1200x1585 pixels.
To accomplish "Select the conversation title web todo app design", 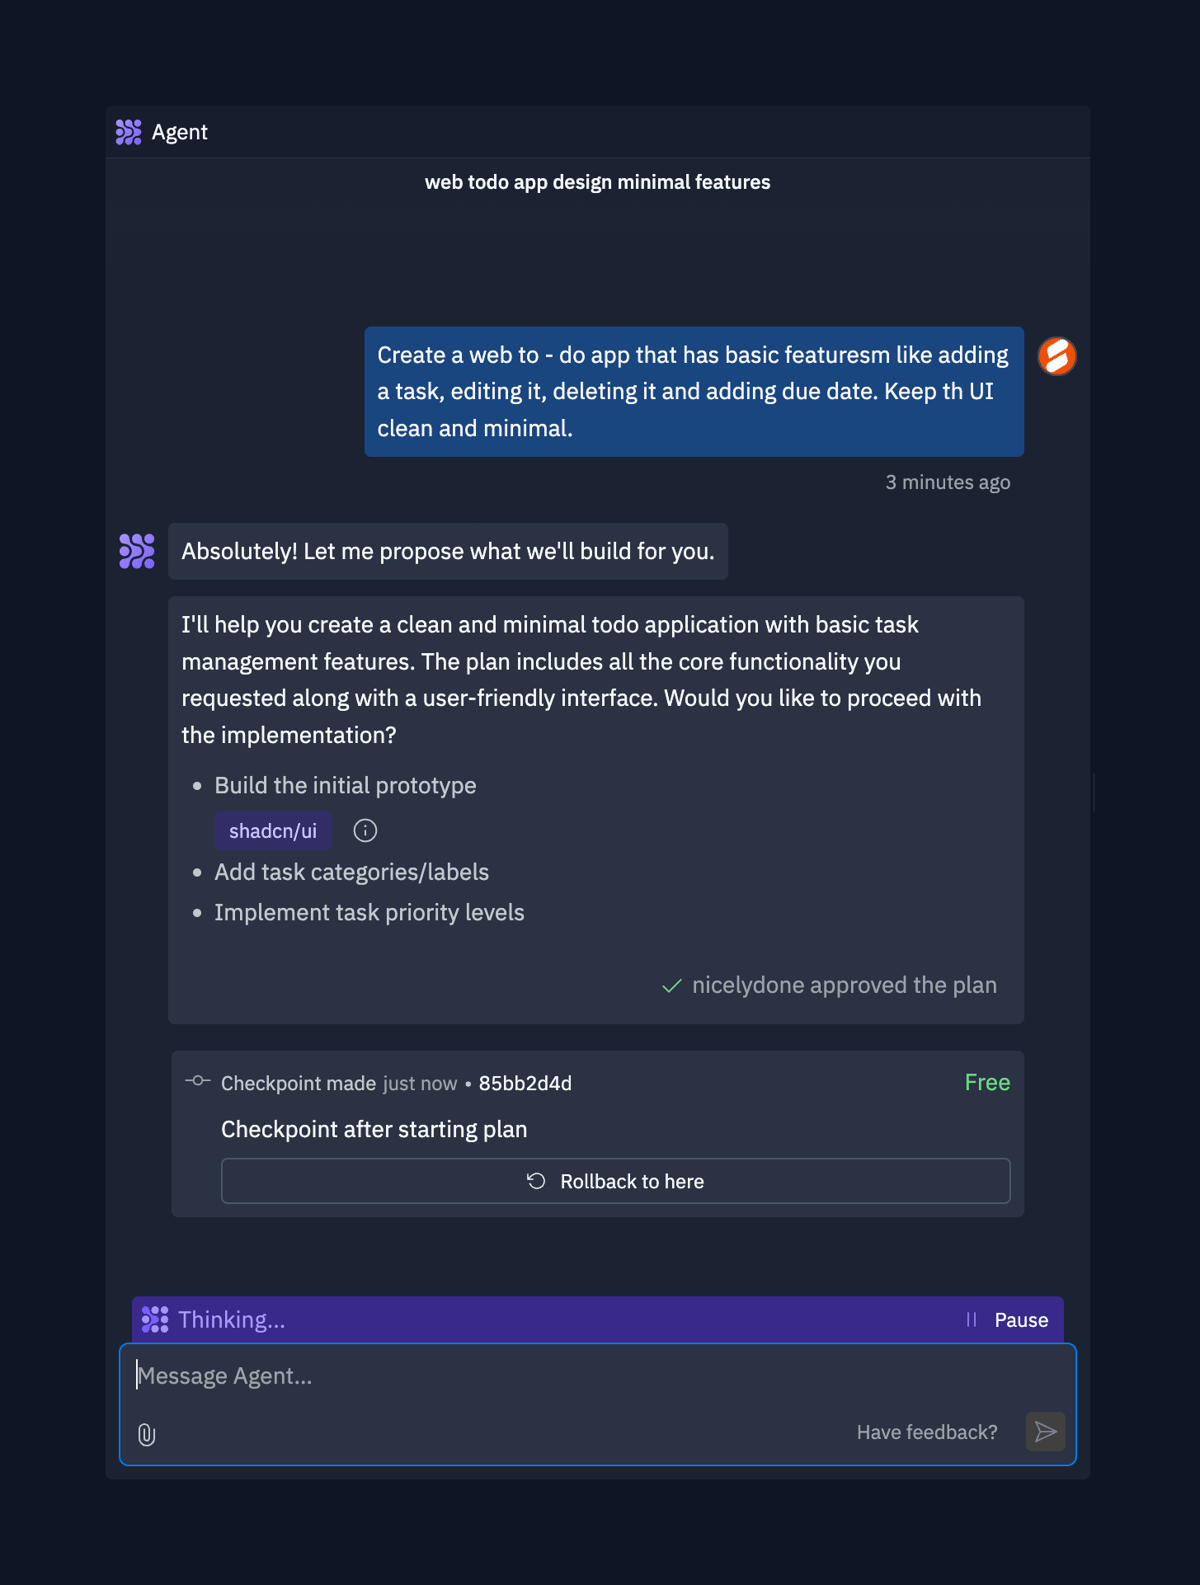I will coord(598,182).
